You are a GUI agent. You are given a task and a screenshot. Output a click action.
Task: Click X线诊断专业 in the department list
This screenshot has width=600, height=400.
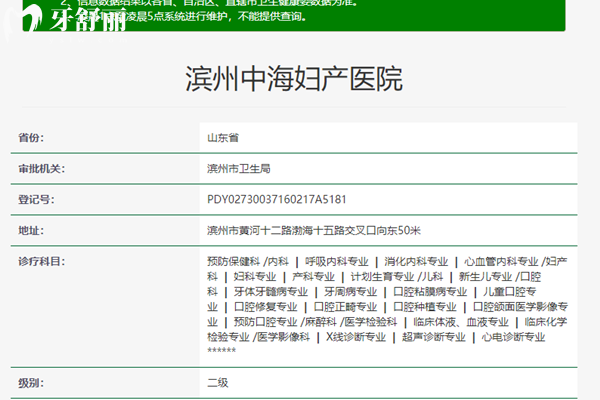pos(355,337)
